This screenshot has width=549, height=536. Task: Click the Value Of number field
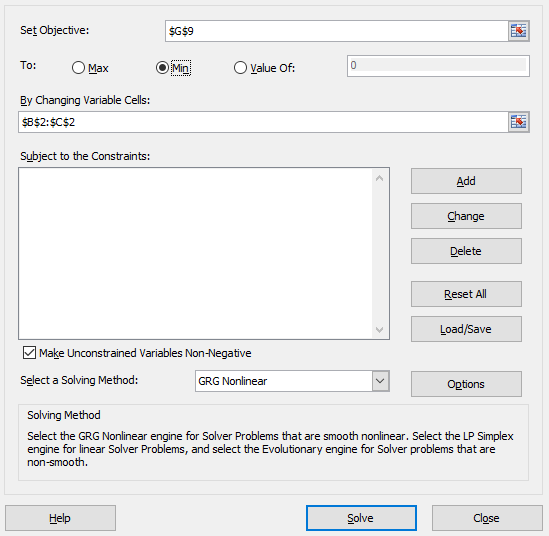[438, 66]
